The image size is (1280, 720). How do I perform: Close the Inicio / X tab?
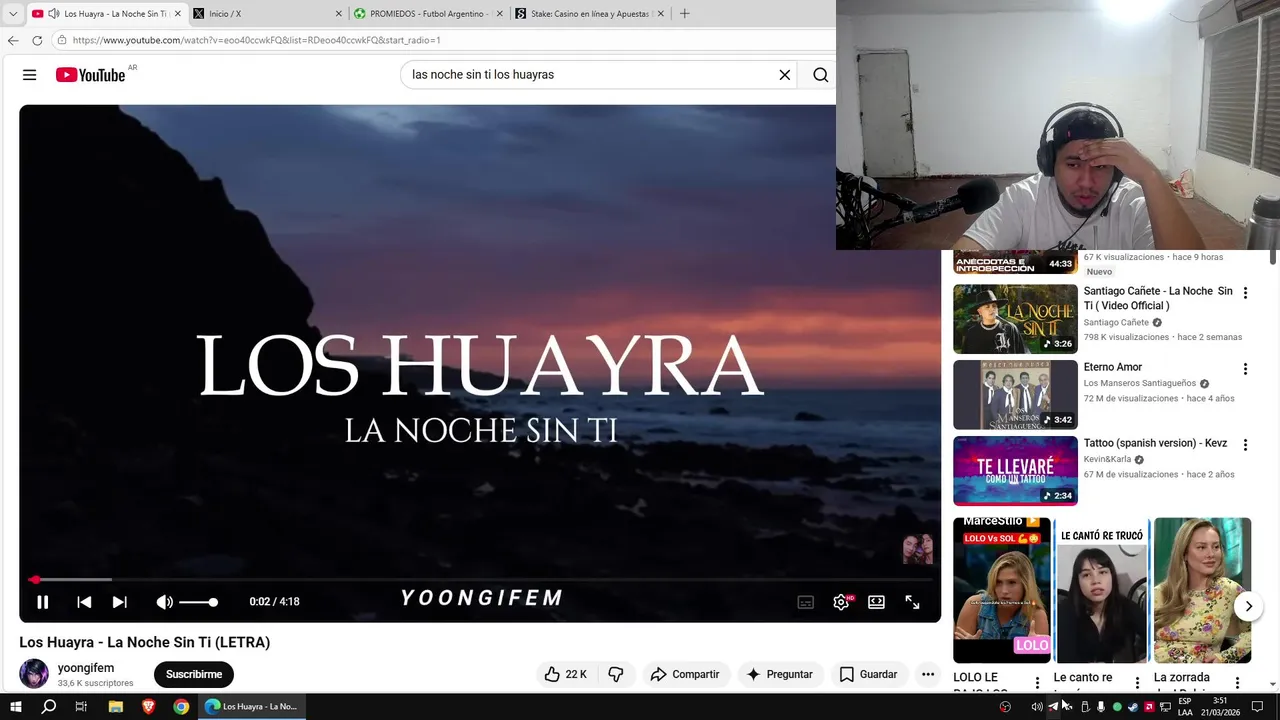[x=338, y=14]
